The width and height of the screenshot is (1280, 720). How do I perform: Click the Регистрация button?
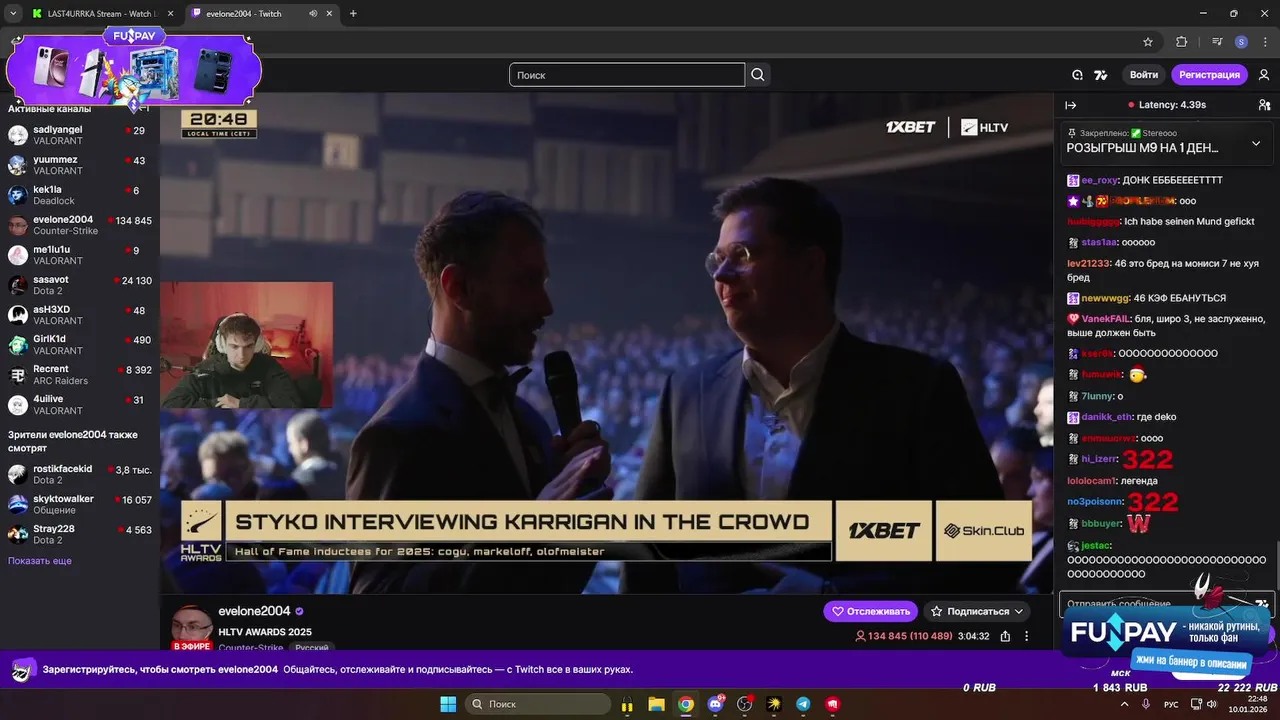[x=1209, y=75]
